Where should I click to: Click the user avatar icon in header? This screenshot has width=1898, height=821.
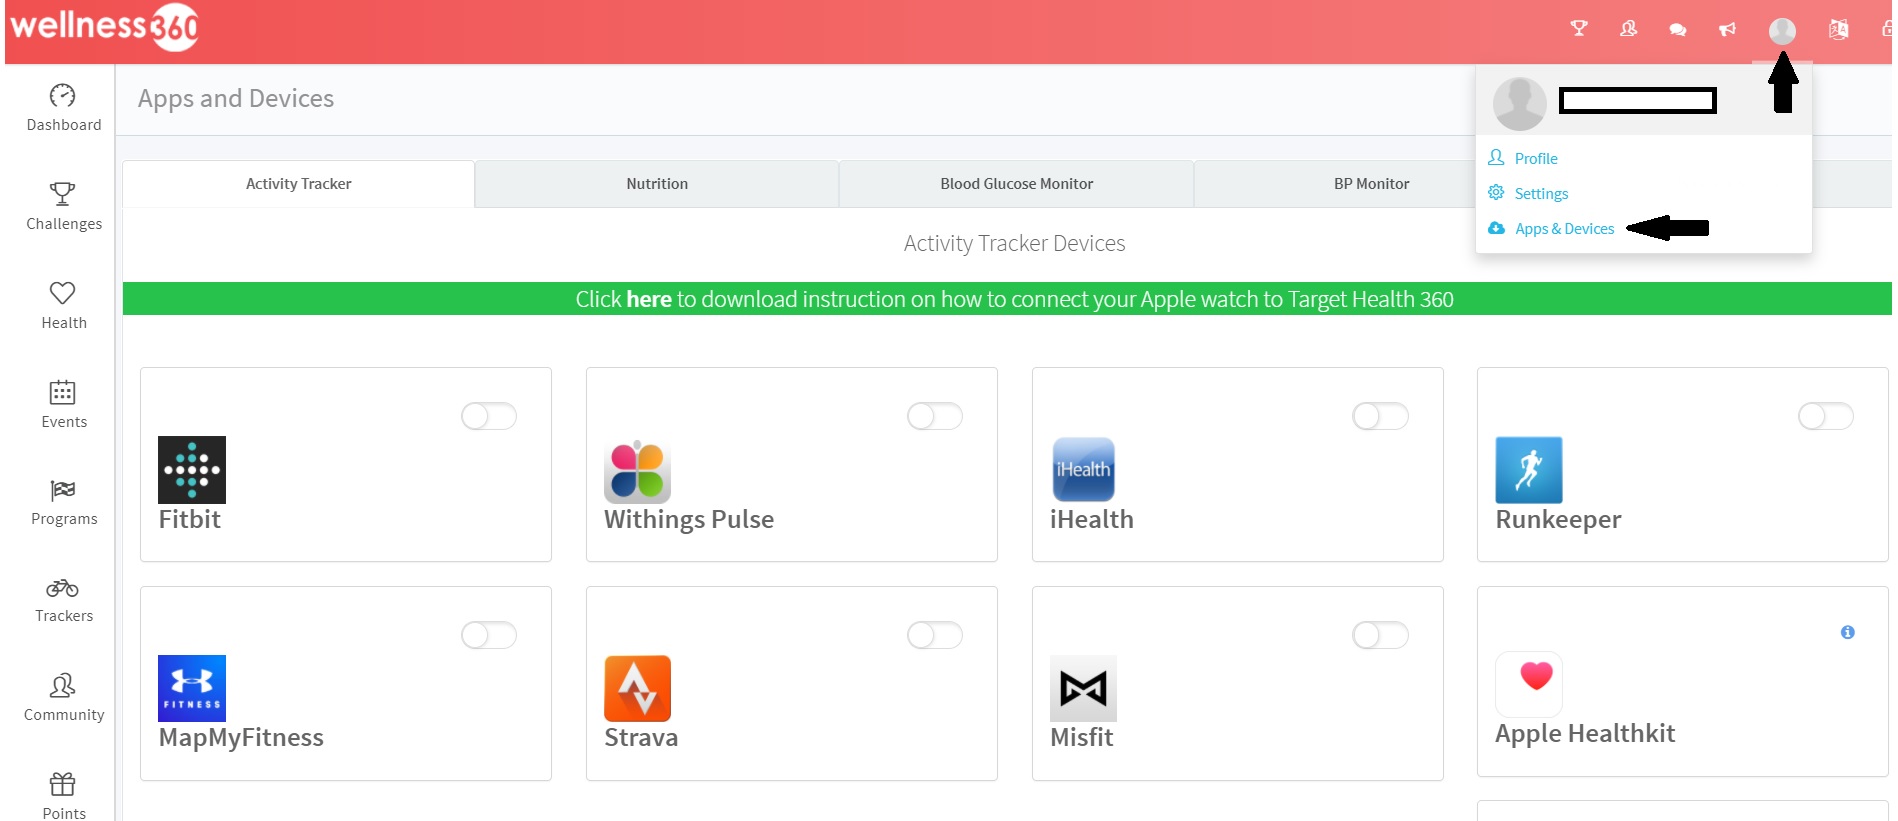point(1782,31)
